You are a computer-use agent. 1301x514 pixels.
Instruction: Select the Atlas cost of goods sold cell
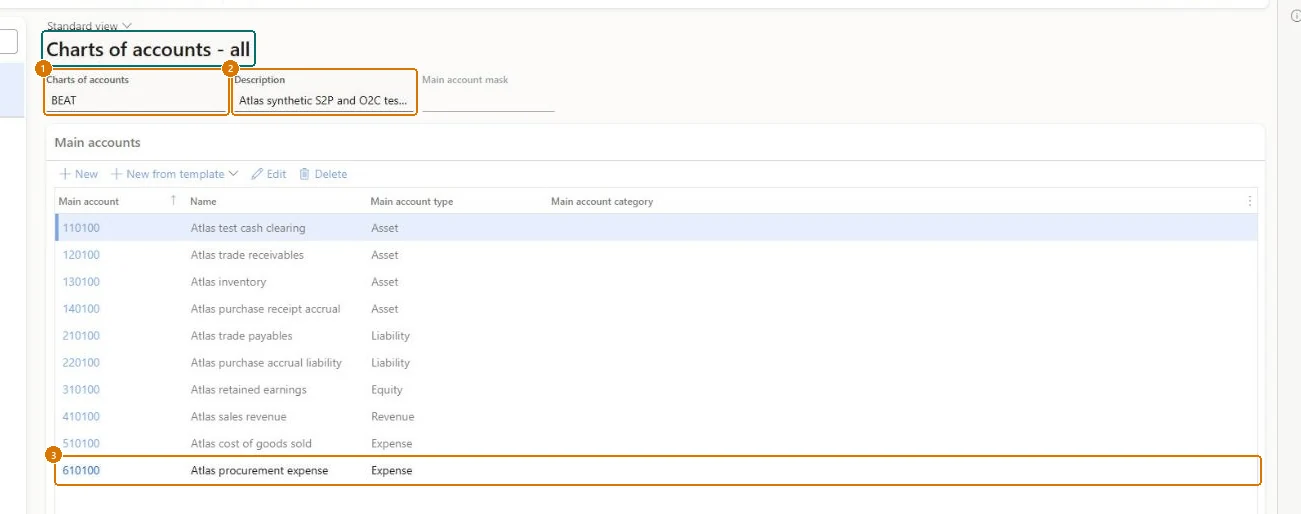coord(251,444)
